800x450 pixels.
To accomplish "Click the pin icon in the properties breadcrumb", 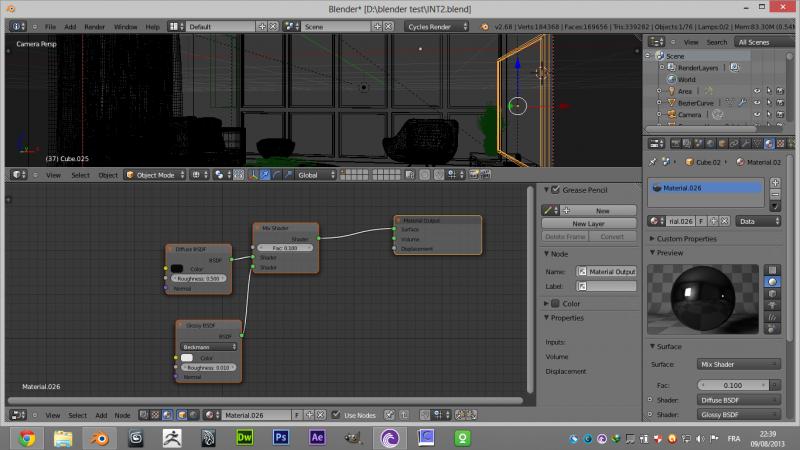I will [653, 161].
